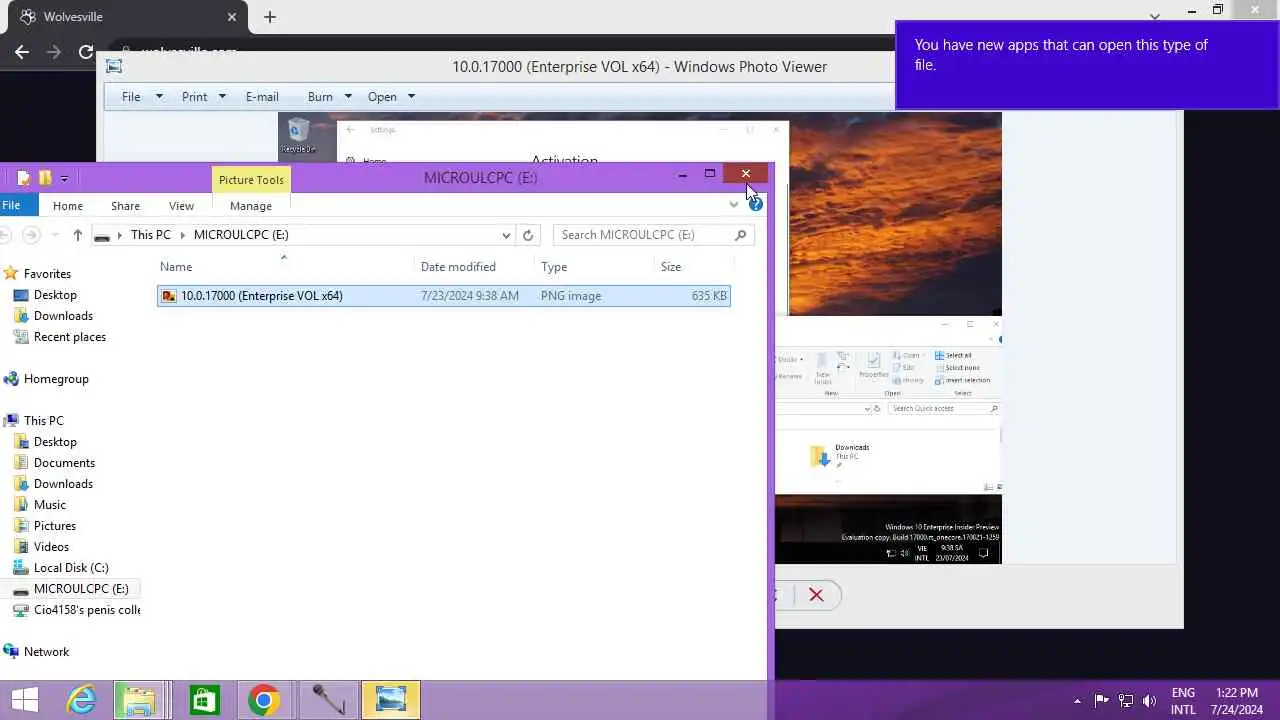This screenshot has height=720, width=1280.
Task: Go up one folder with Up arrow
Action: point(77,235)
